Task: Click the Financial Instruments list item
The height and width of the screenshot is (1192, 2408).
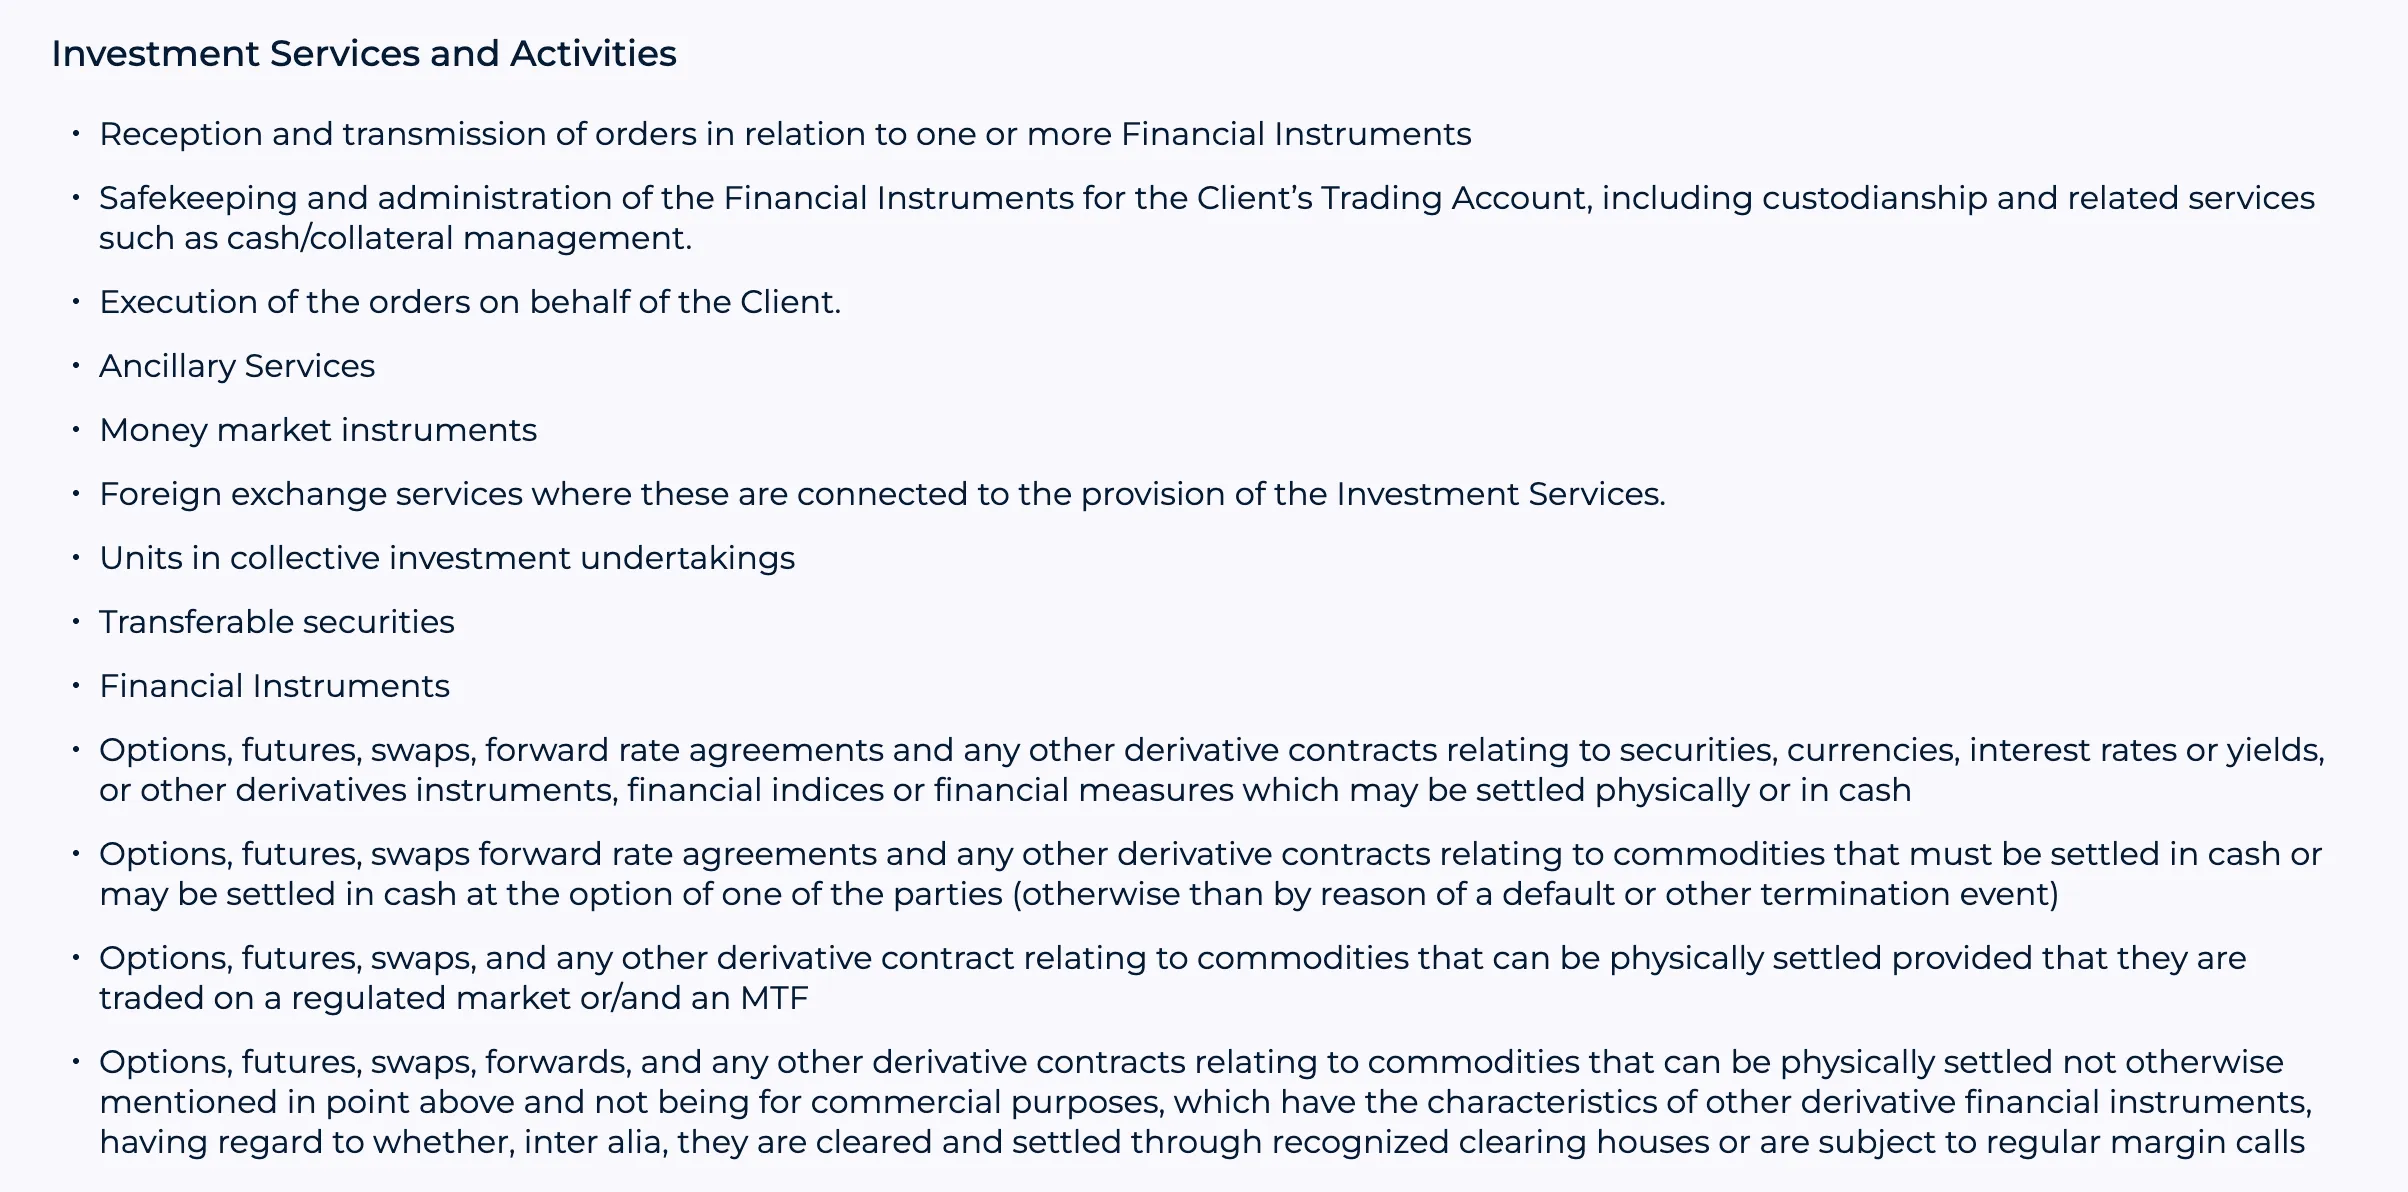Action: 274,686
